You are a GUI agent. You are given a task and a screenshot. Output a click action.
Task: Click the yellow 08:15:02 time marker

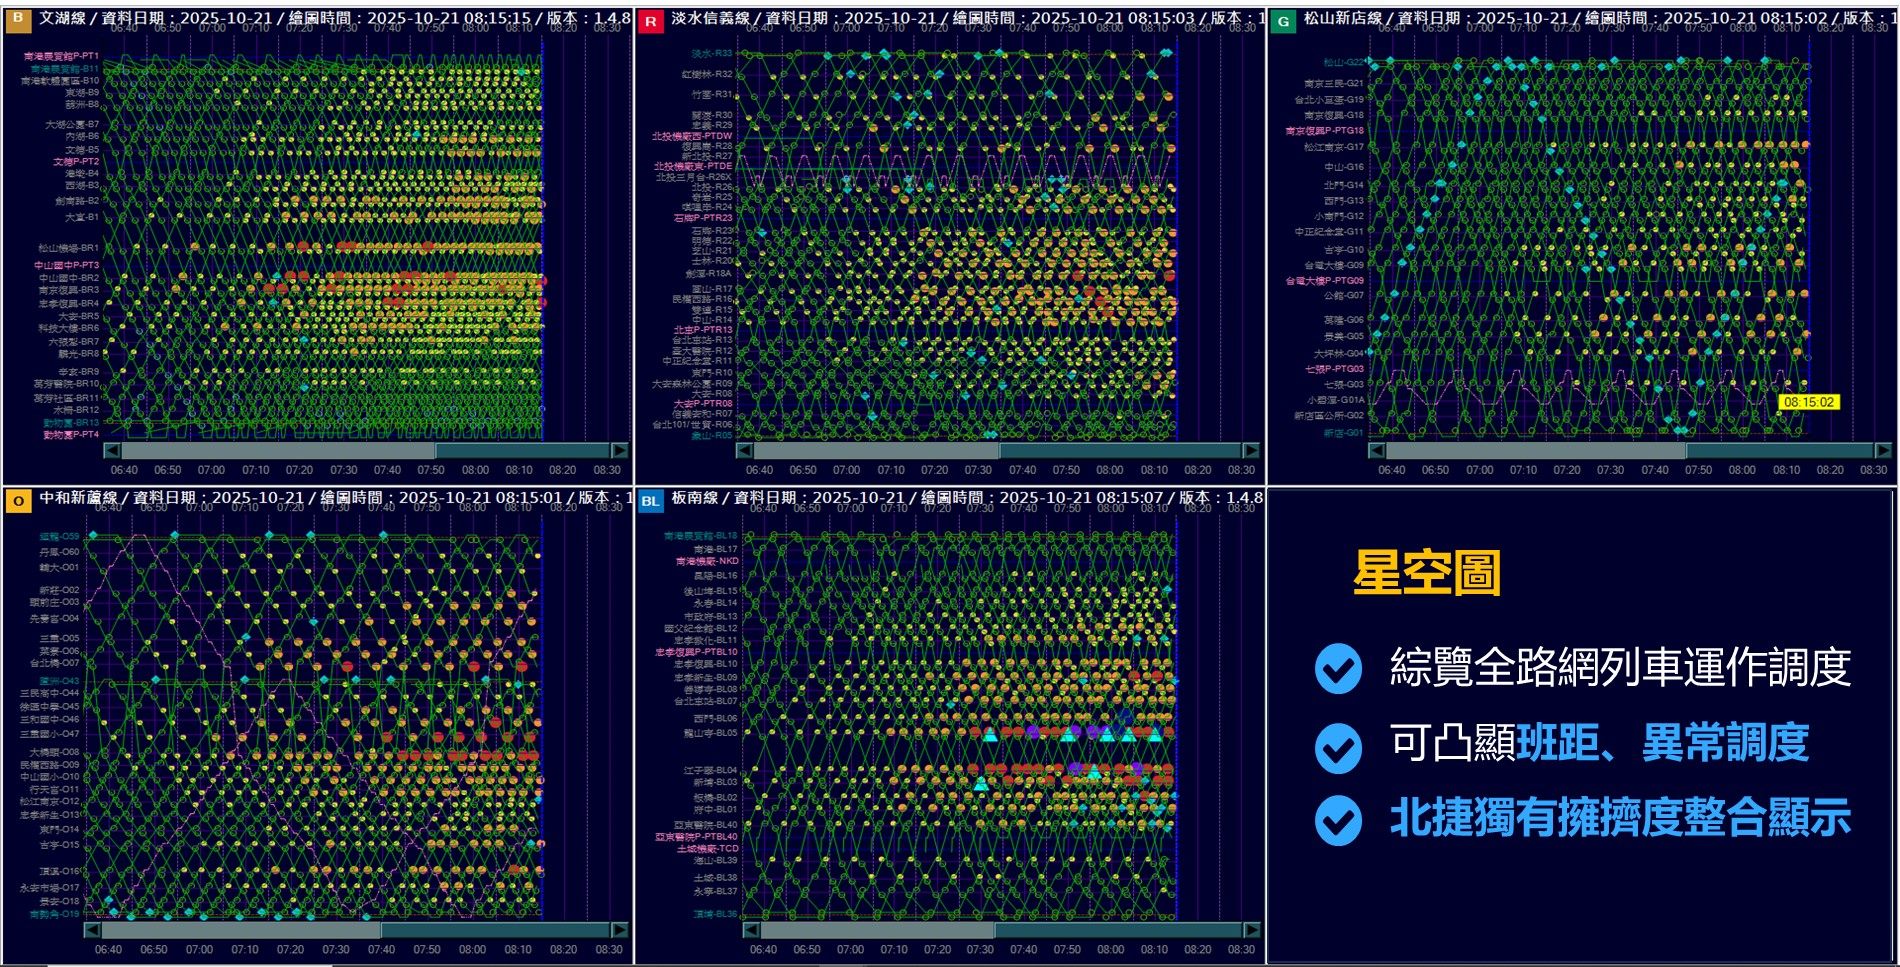pos(1809,402)
